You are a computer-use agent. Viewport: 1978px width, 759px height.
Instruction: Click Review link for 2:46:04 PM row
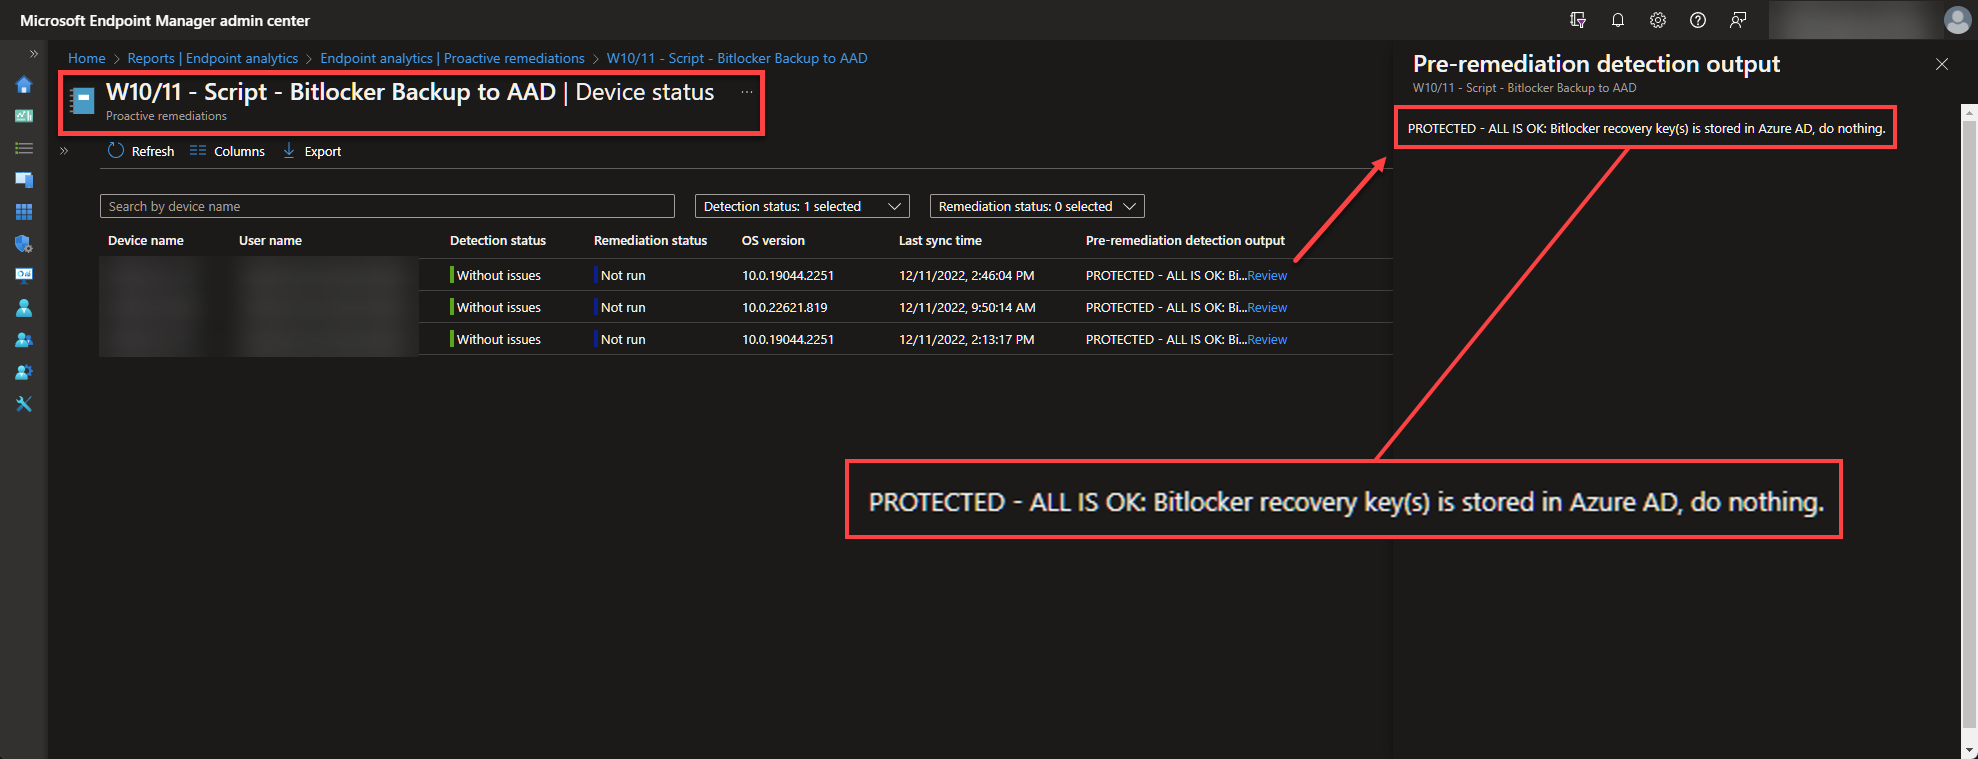1267,275
